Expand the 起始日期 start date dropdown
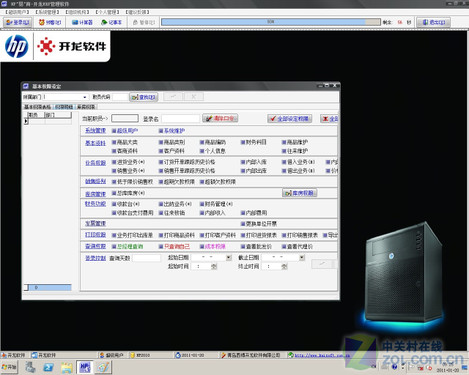This screenshot has height=375, width=469. coord(229,257)
